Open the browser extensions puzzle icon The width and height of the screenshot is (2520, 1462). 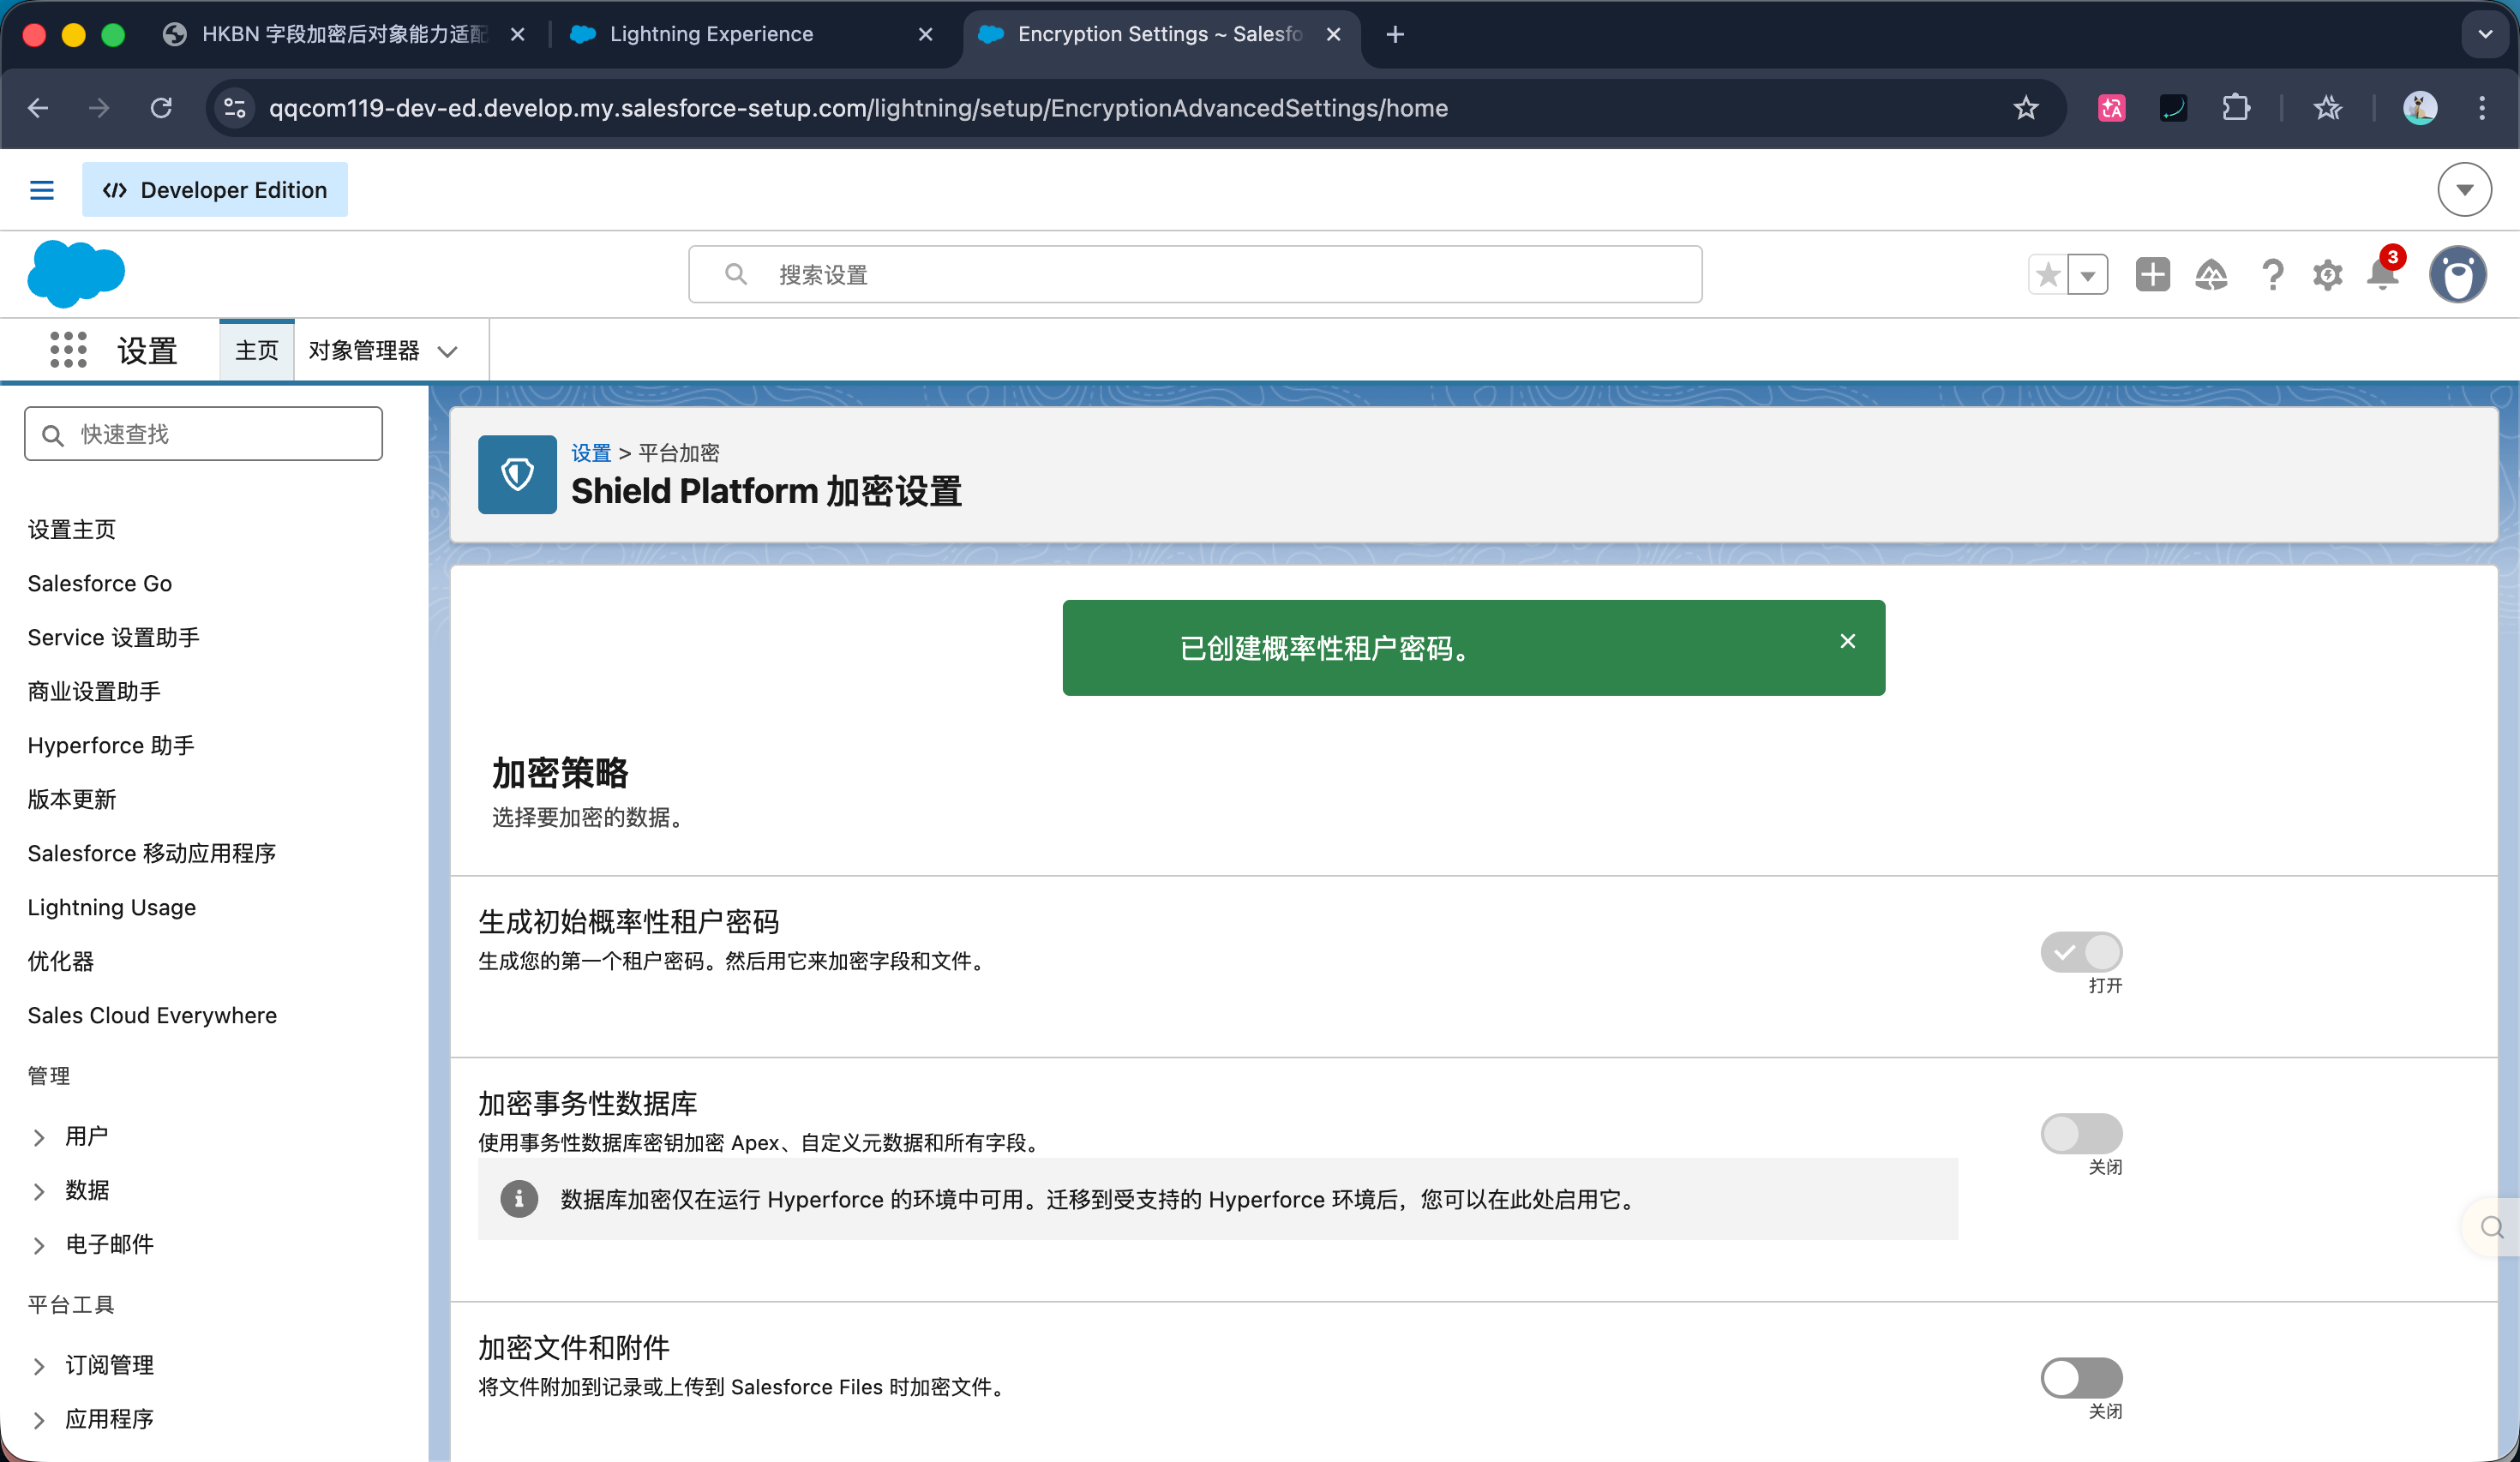click(2235, 108)
